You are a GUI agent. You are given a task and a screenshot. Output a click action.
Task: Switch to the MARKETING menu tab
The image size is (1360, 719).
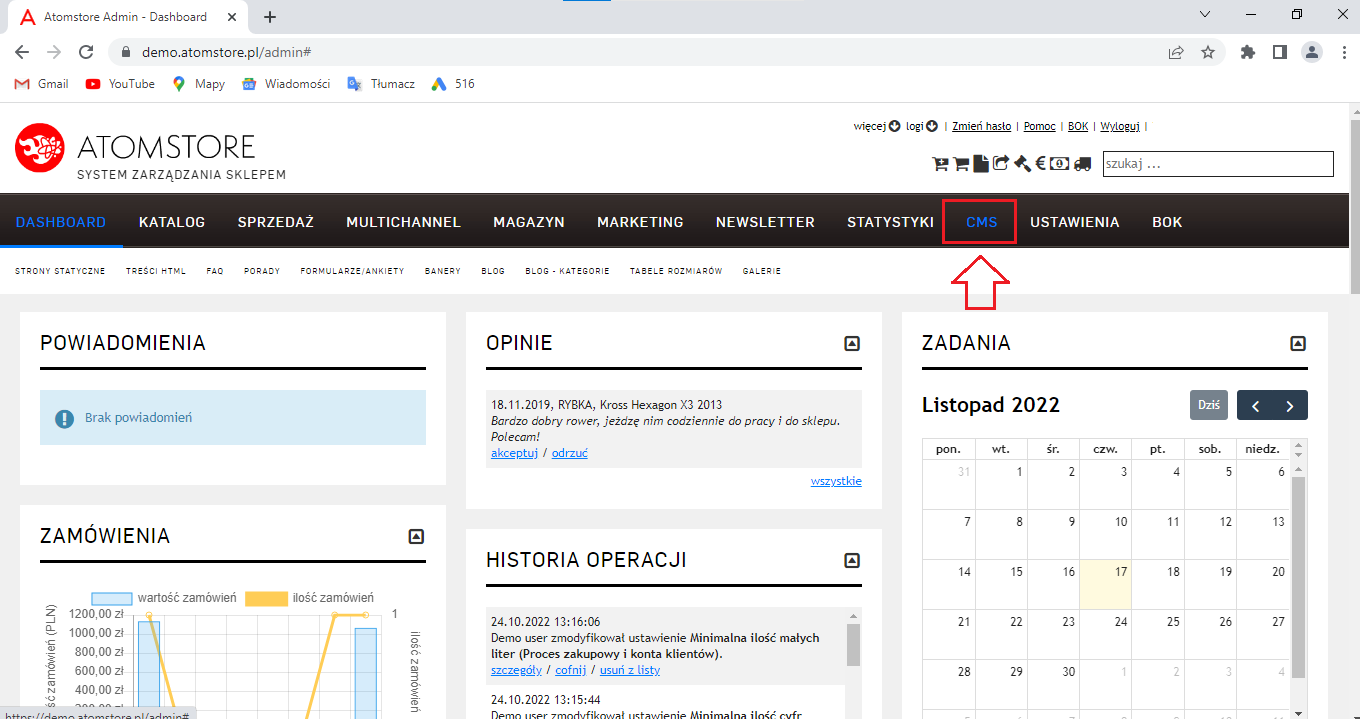[x=640, y=222]
